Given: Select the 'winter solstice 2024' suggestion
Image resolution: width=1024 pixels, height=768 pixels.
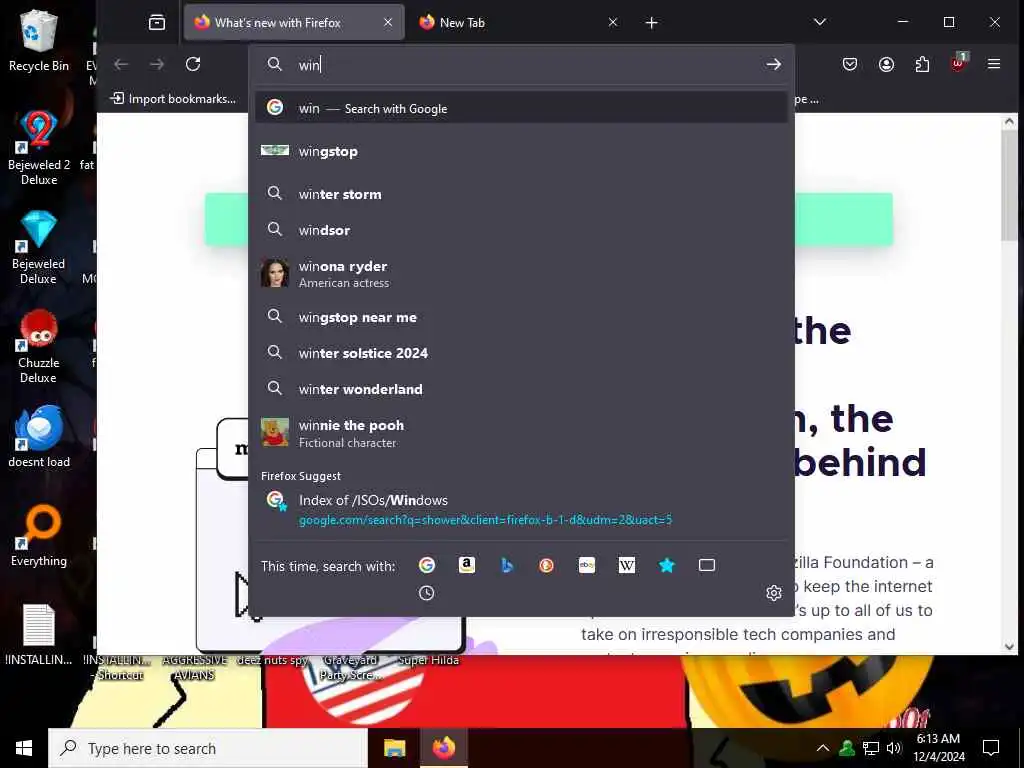Looking at the screenshot, I should pyautogui.click(x=521, y=353).
